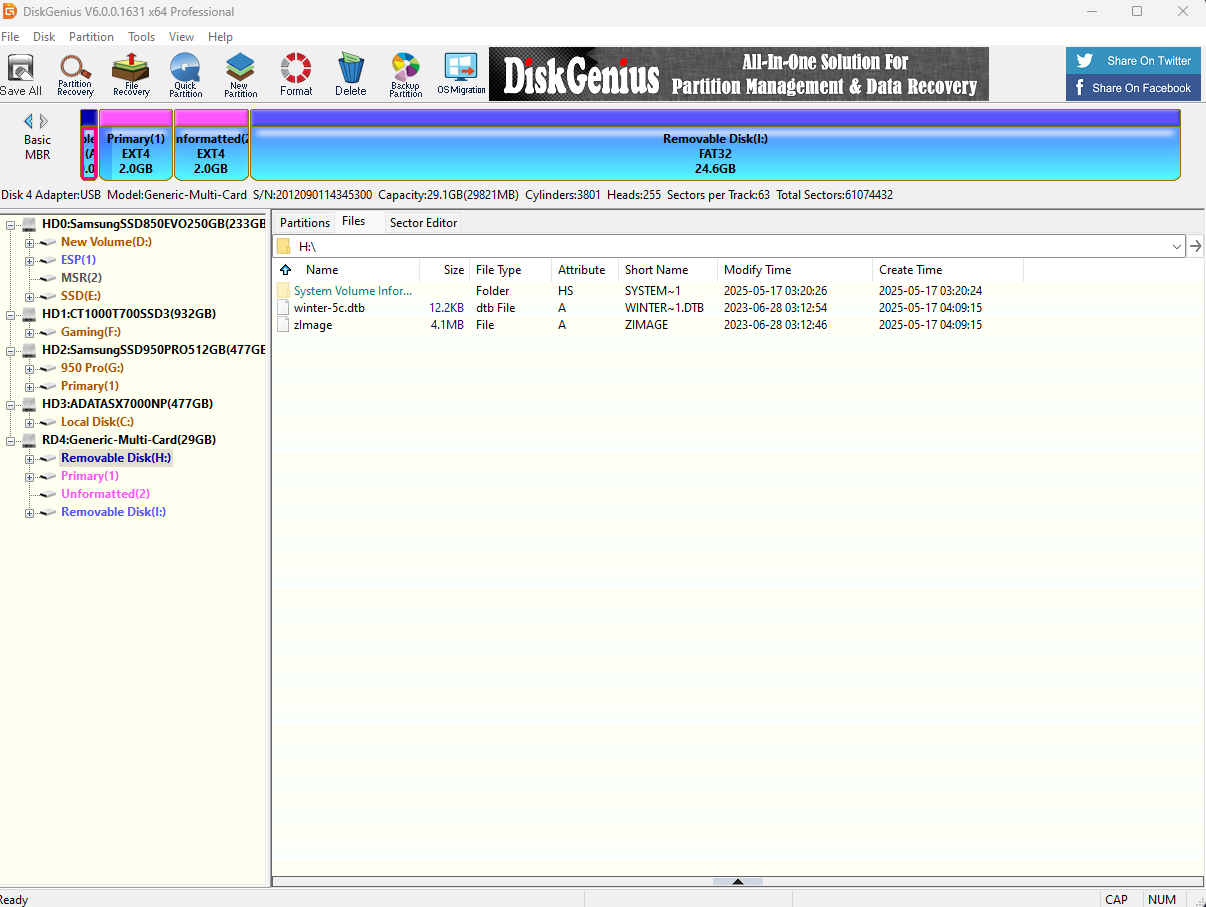Toggle the CAP indicator
This screenshot has height=907, width=1206.
(1117, 899)
